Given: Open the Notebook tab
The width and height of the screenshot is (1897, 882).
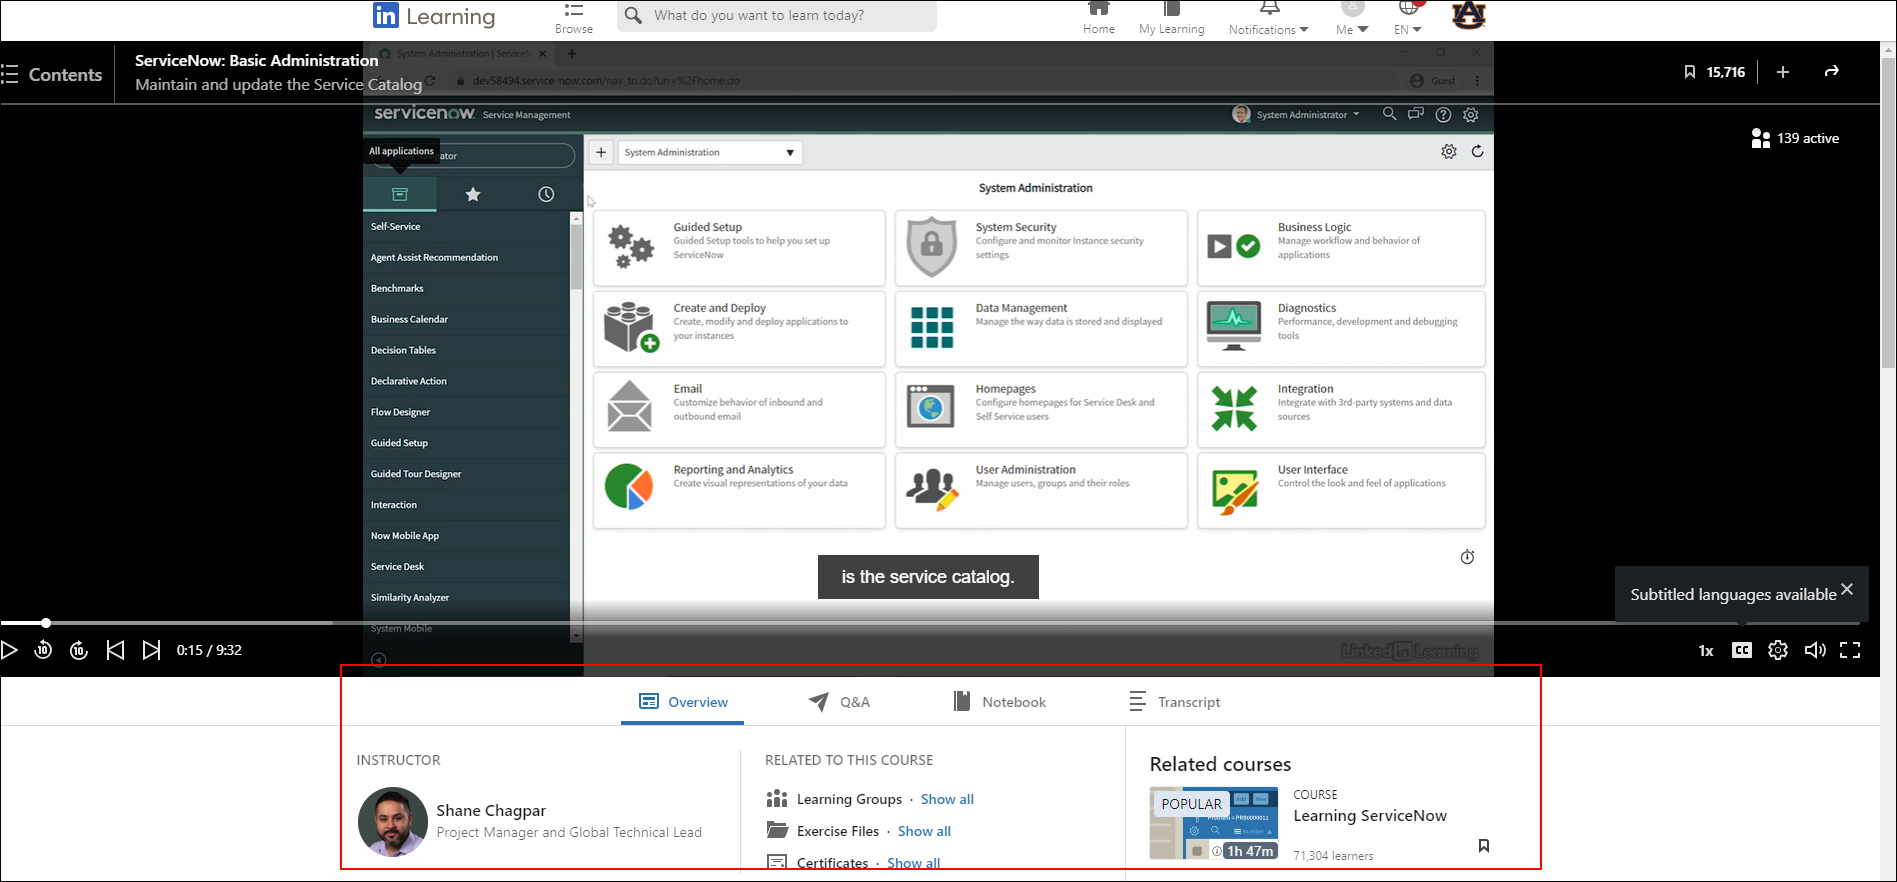Looking at the screenshot, I should (x=1000, y=702).
